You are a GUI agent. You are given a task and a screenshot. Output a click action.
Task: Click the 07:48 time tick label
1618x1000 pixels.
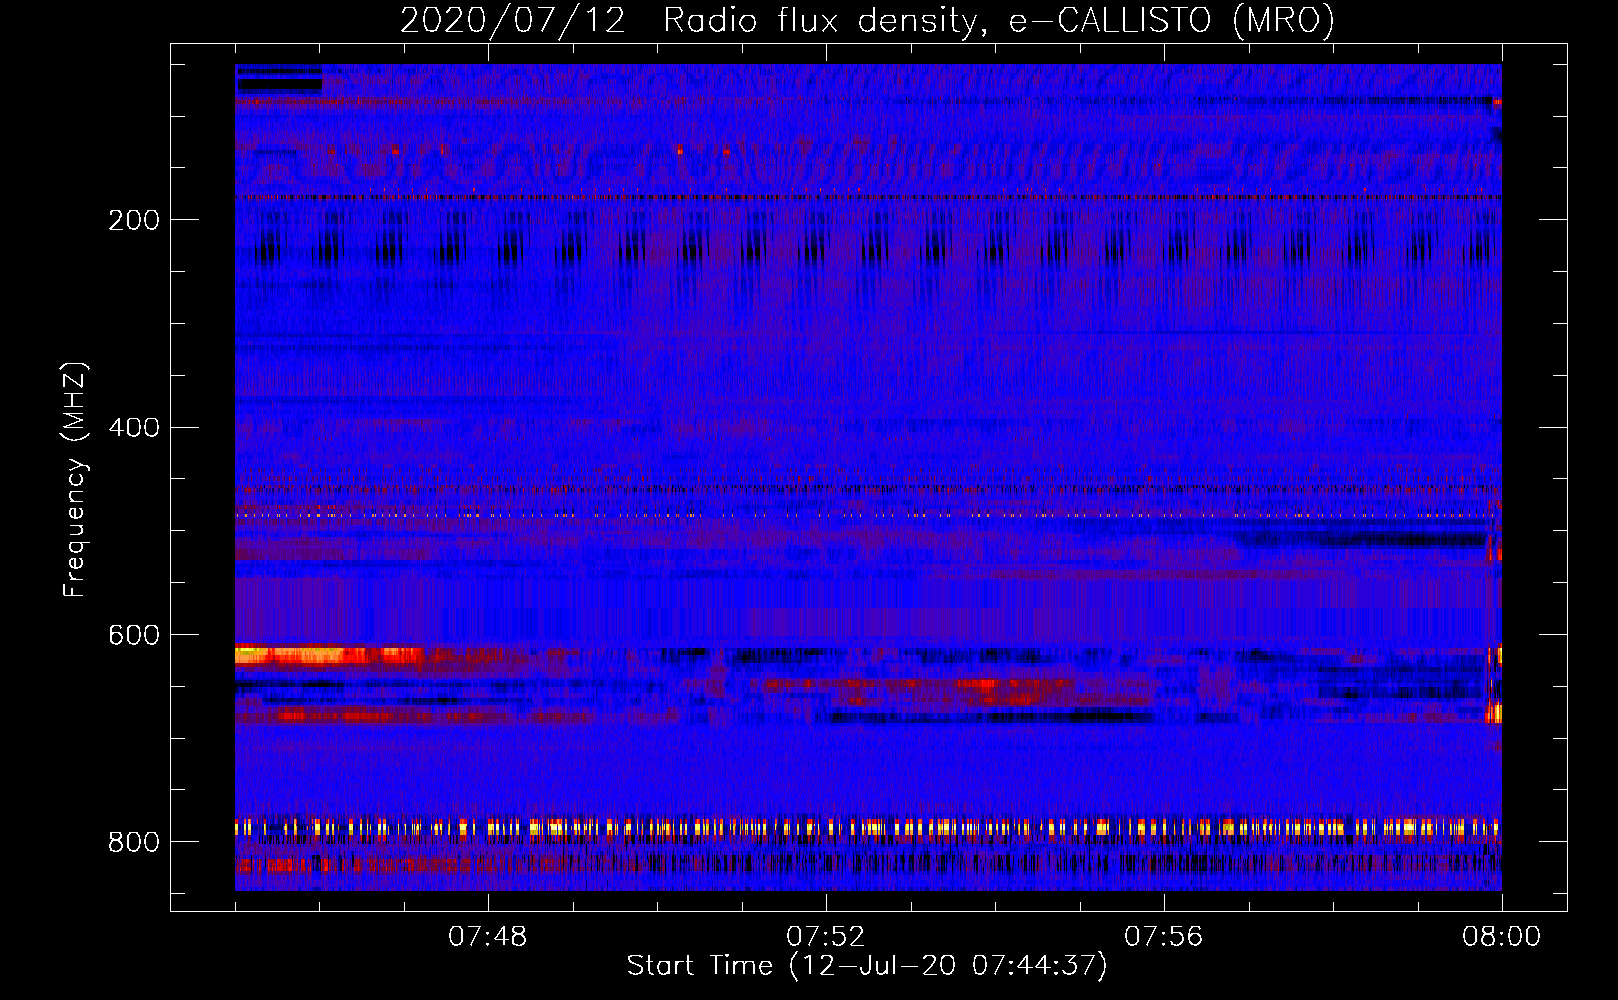point(488,937)
